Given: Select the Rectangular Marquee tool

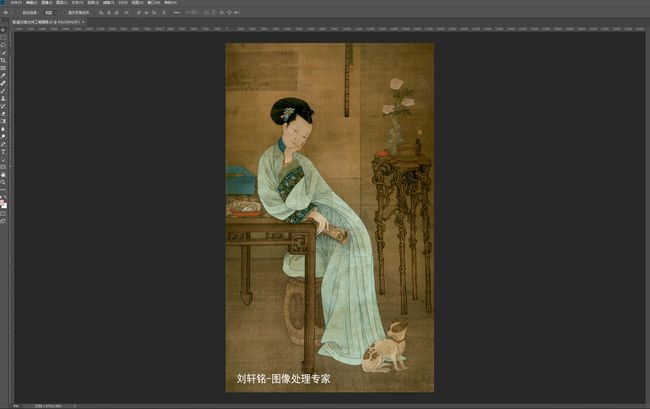Looking at the screenshot, I should click(x=3, y=37).
